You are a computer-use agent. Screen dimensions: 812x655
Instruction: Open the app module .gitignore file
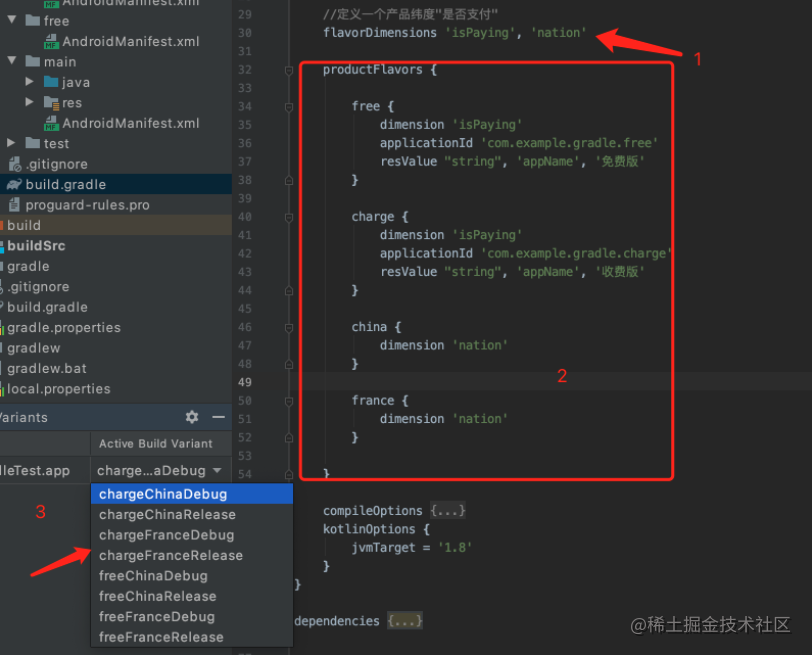(56, 164)
